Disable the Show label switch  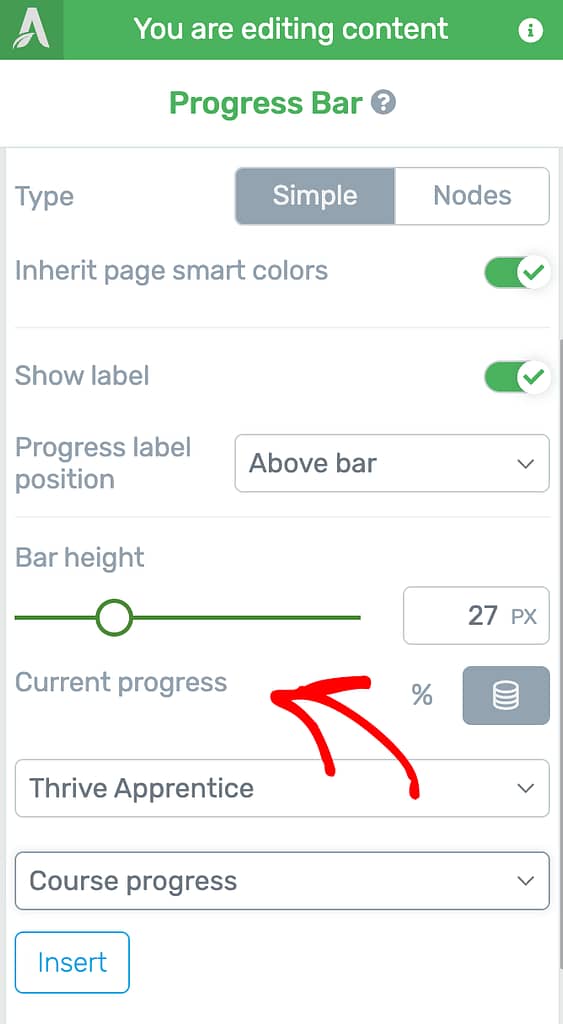click(x=517, y=377)
